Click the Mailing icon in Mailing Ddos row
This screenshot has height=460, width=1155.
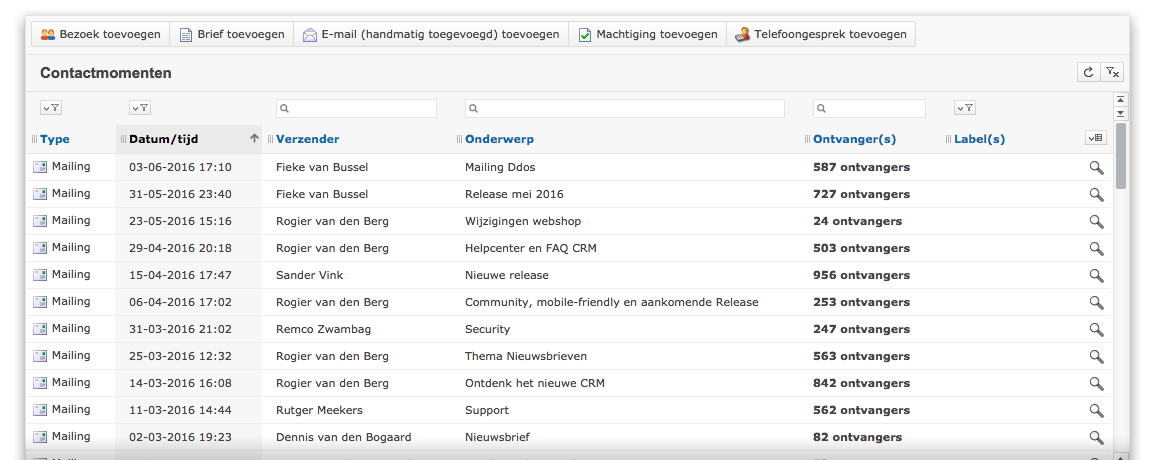tap(40, 167)
